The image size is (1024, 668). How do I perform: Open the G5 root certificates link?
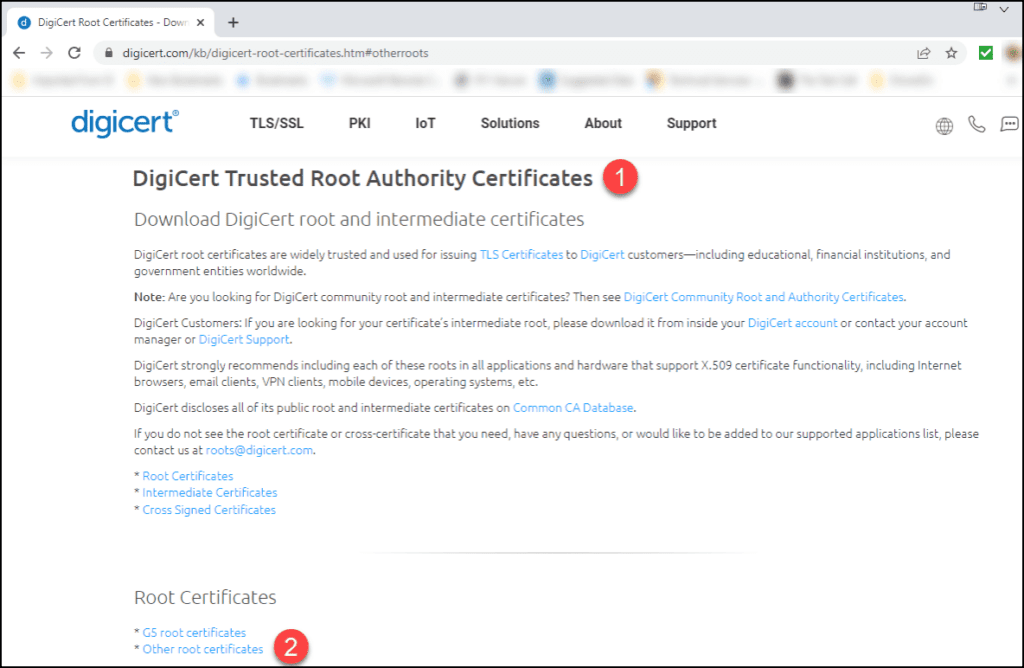[x=194, y=633]
